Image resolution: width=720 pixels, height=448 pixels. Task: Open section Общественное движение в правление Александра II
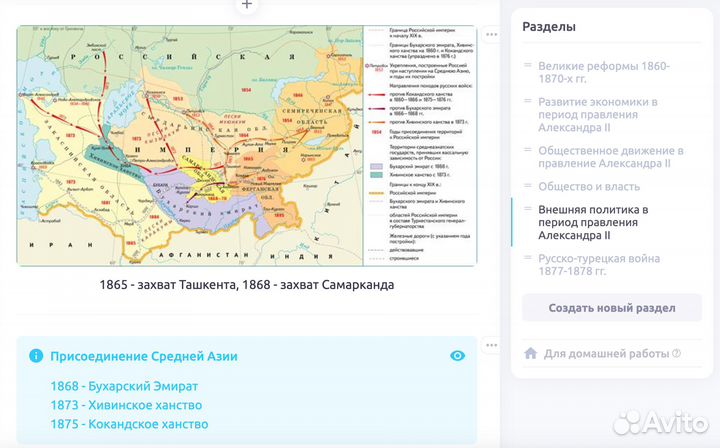pos(611,157)
